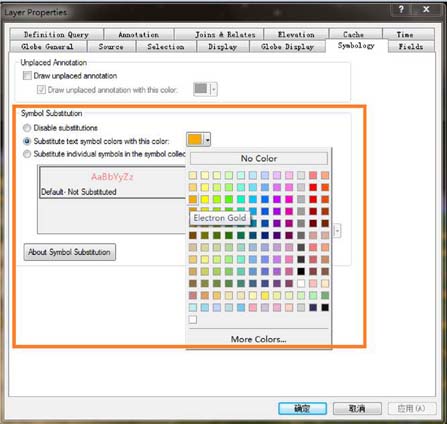Open the Globe Display tab
This screenshot has width=447, height=424.
(287, 47)
